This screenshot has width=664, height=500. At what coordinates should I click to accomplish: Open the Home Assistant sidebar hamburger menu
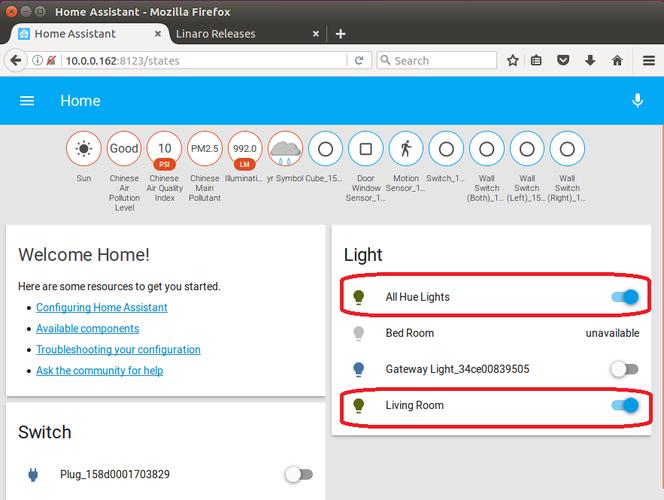pyautogui.click(x=27, y=101)
